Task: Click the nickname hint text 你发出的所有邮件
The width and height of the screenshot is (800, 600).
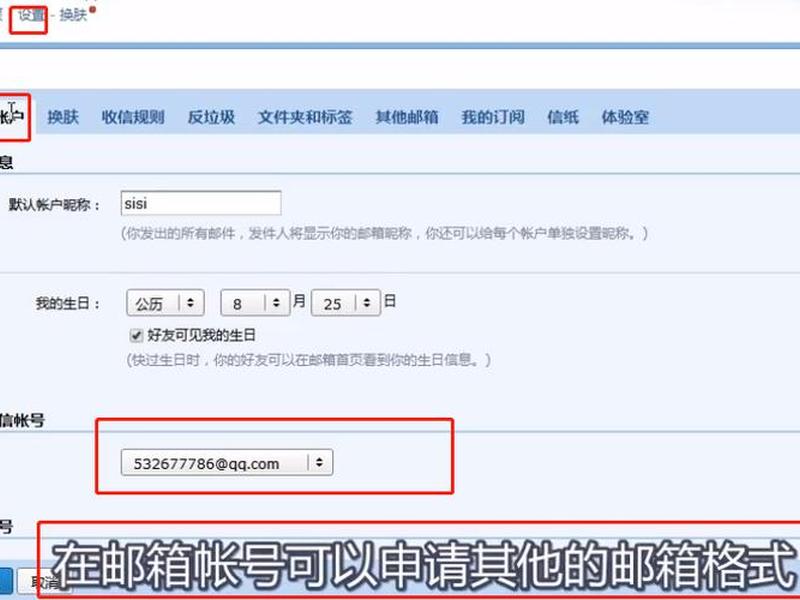Action: [x=385, y=233]
